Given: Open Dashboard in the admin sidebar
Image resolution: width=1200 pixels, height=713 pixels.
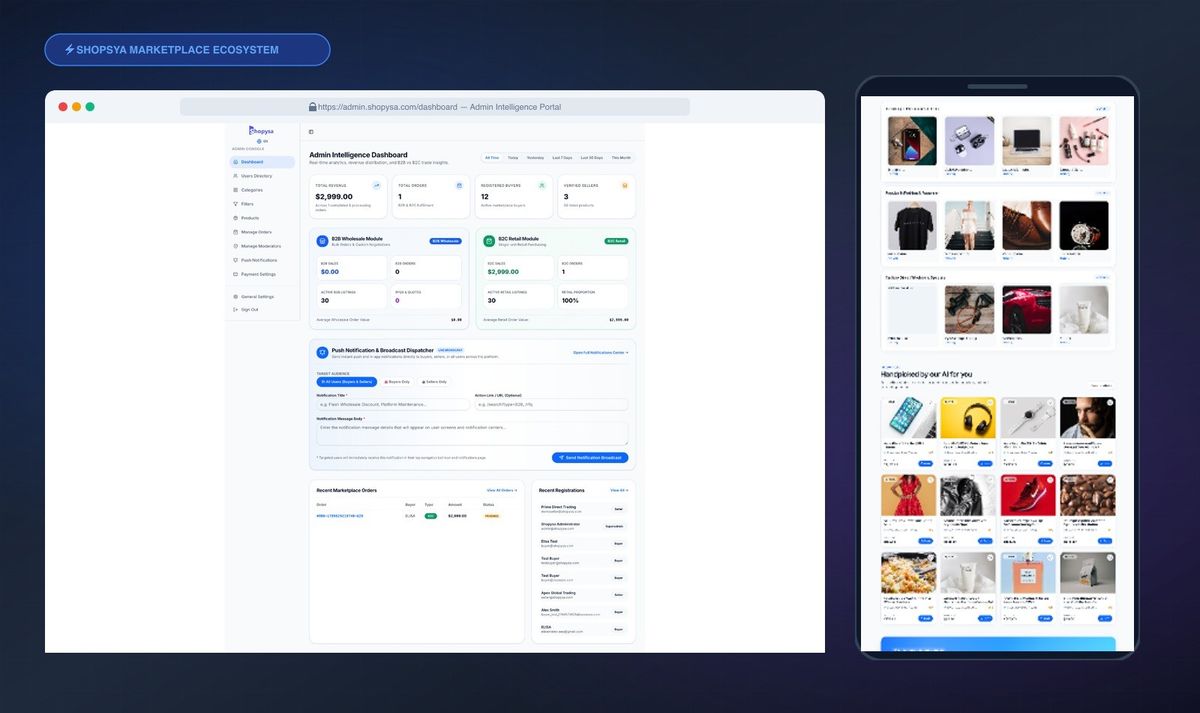Looking at the screenshot, I should pyautogui.click(x=262, y=162).
